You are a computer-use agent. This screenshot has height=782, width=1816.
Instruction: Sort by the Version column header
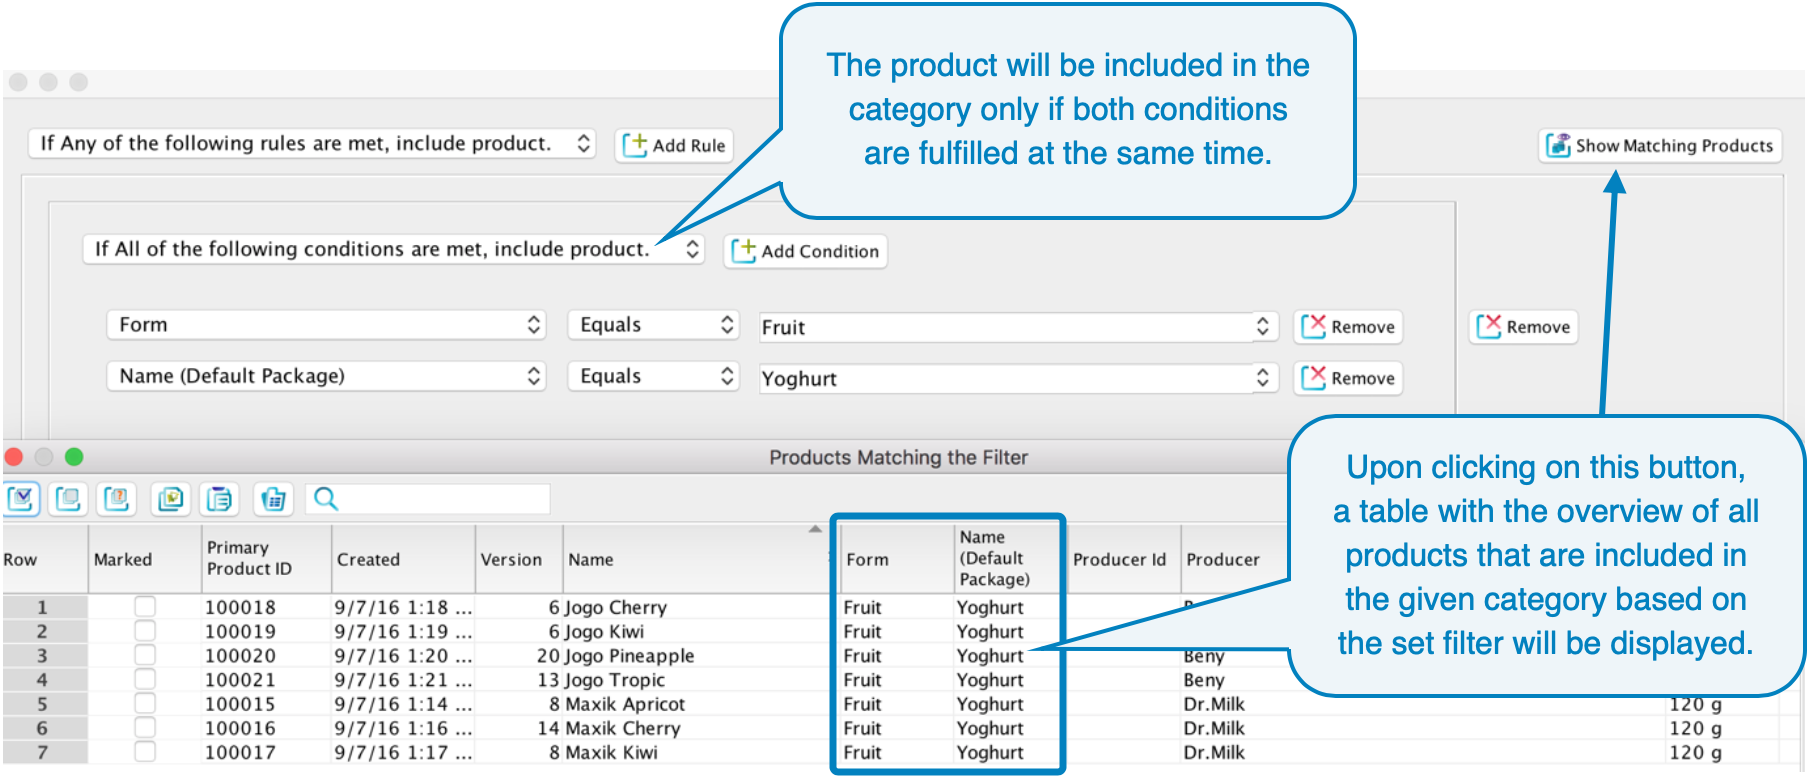click(x=520, y=559)
